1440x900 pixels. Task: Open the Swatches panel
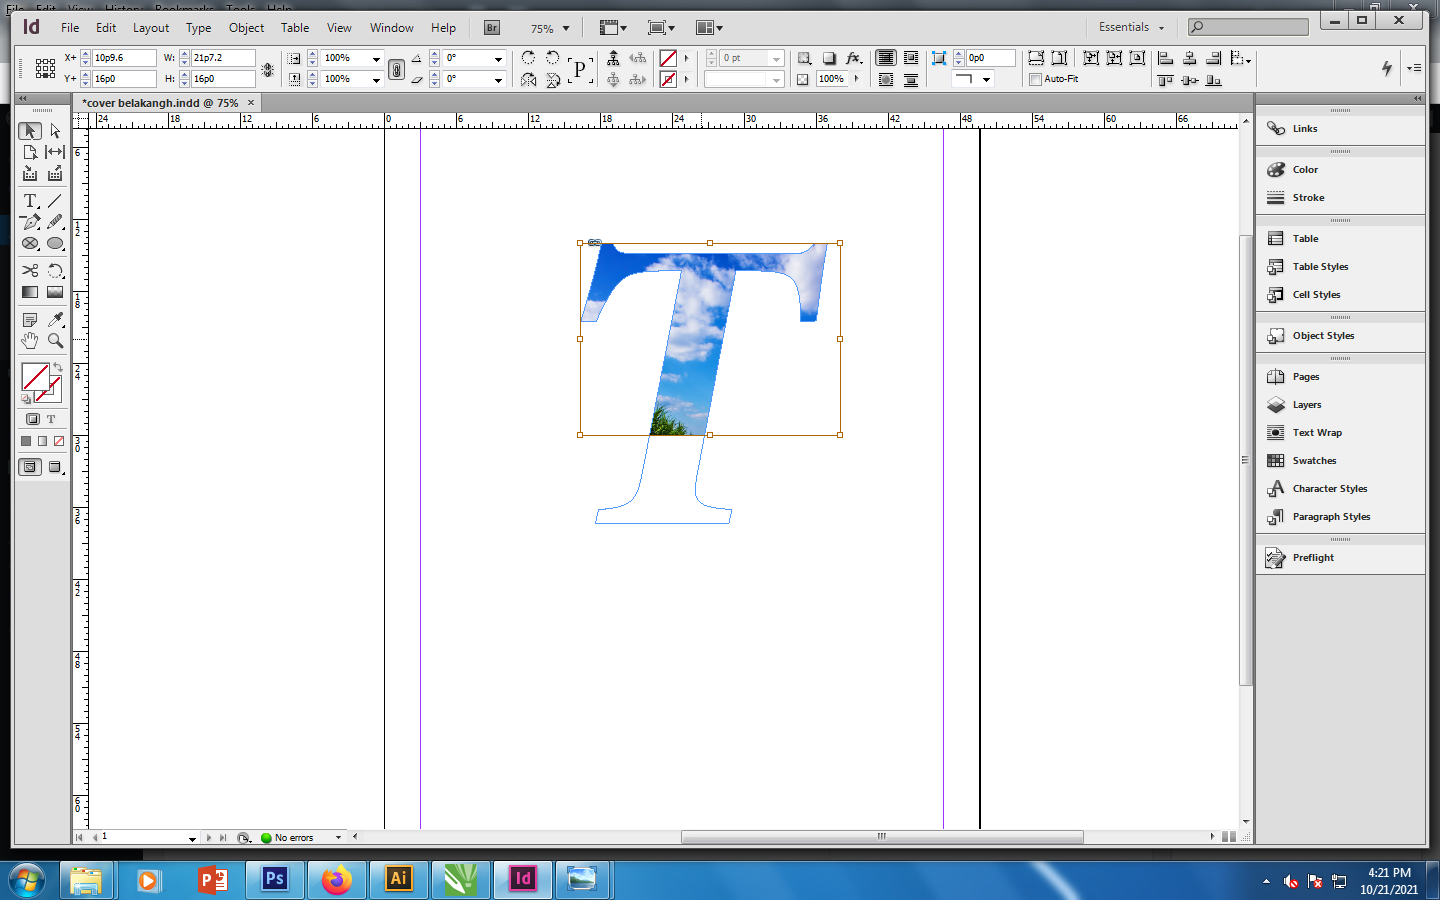1313,461
